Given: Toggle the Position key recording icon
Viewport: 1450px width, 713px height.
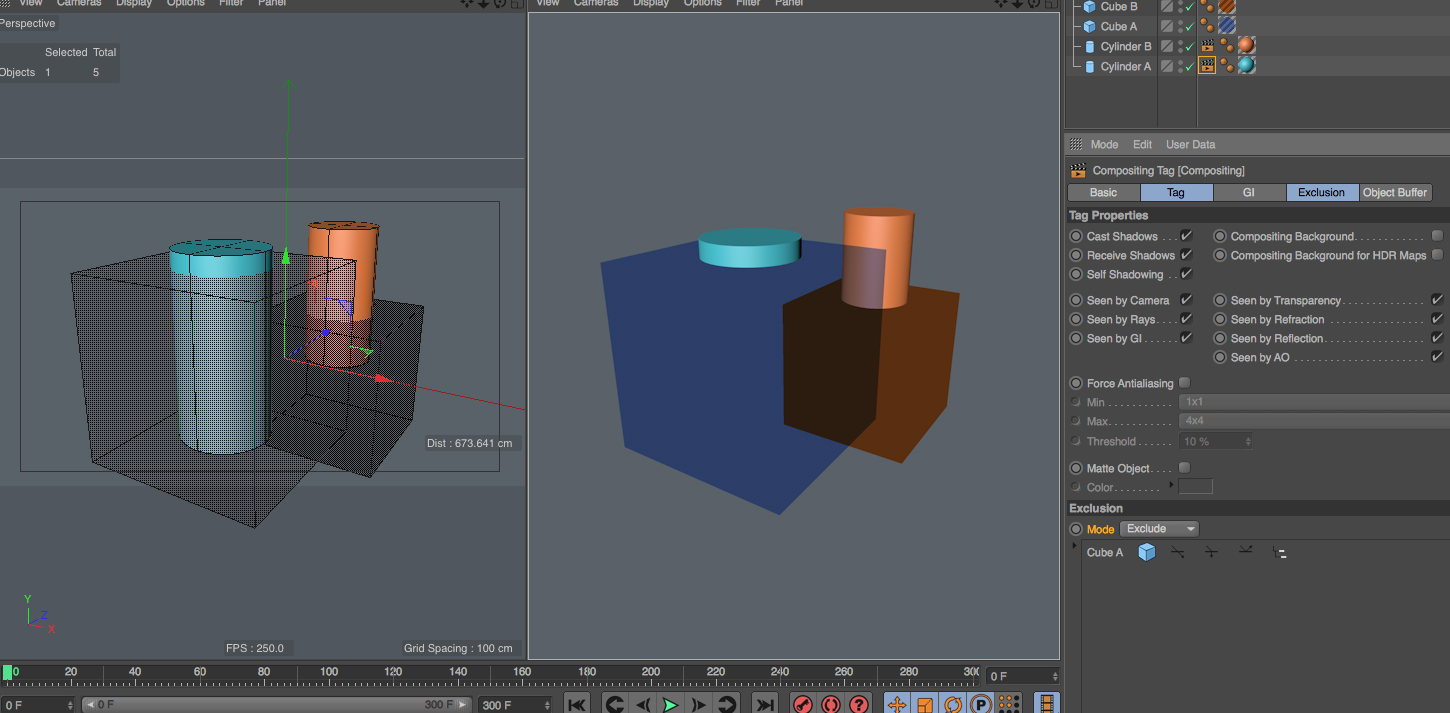Looking at the screenshot, I should click(x=897, y=704).
